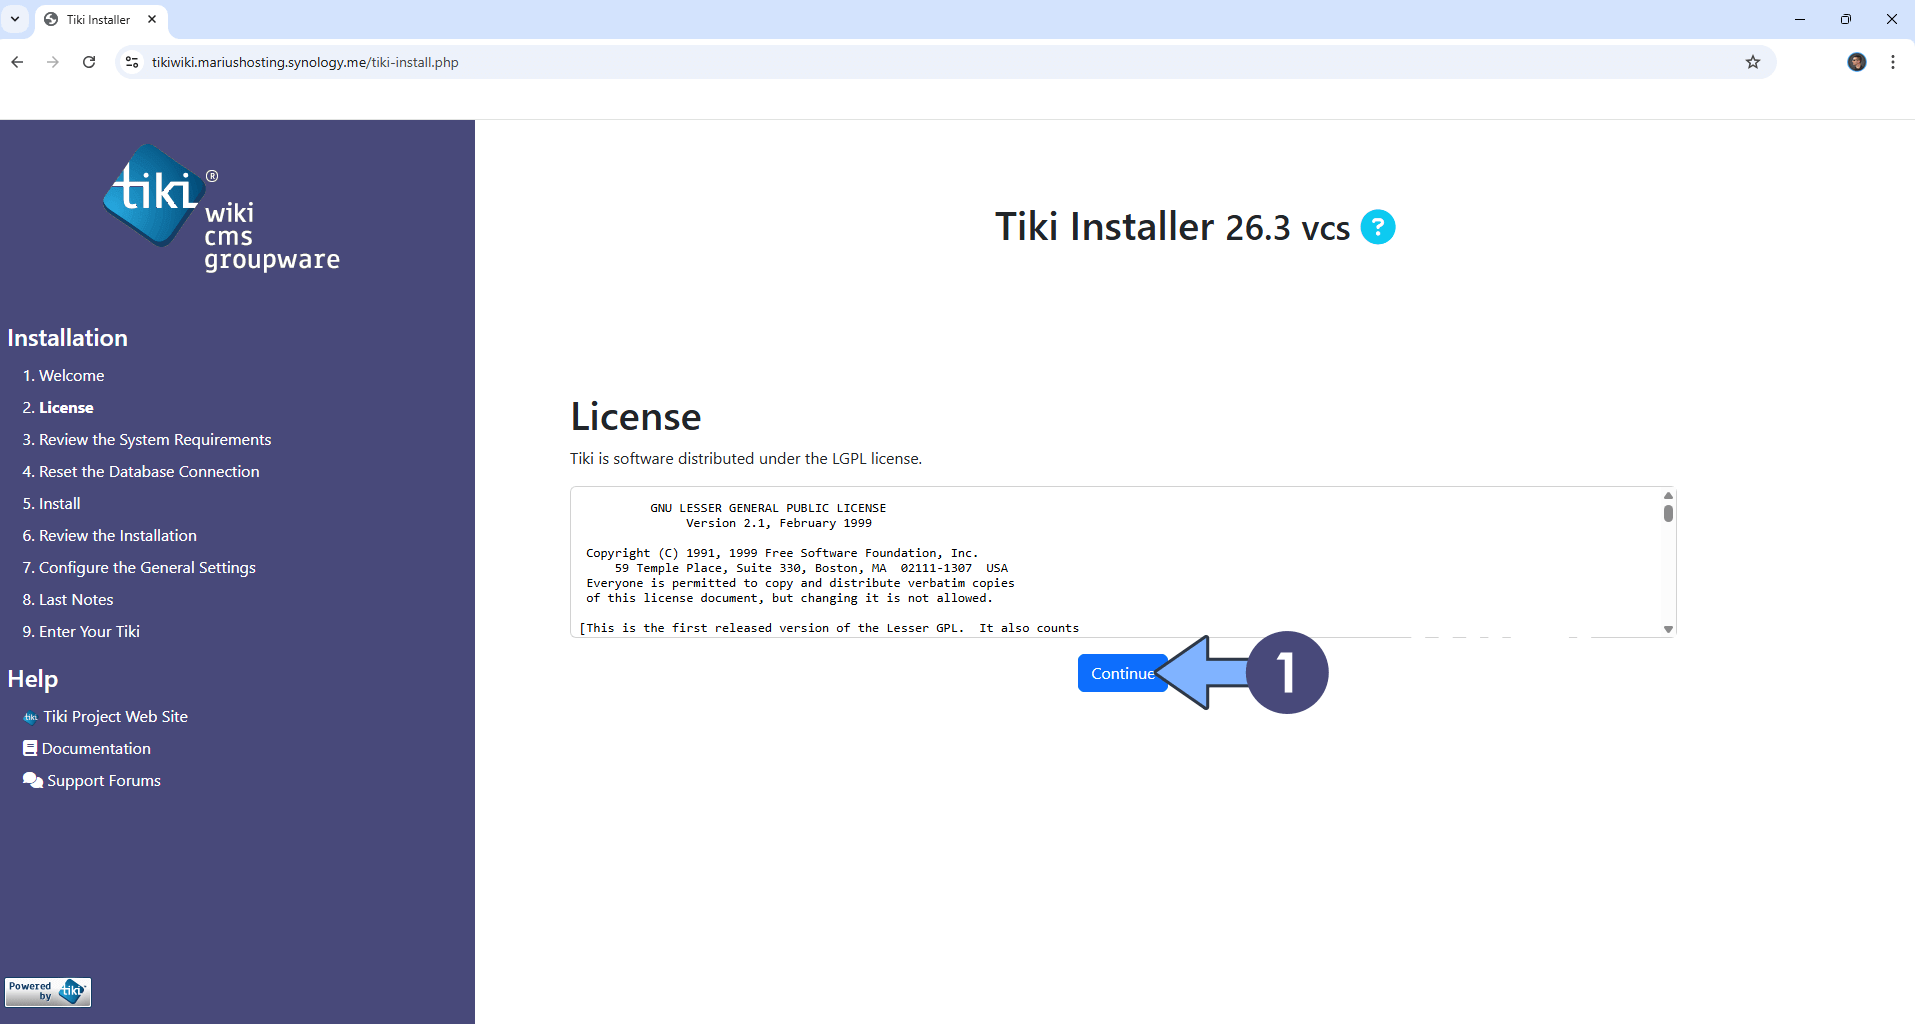
Task: Open the Documentation help link
Action: tap(96, 748)
